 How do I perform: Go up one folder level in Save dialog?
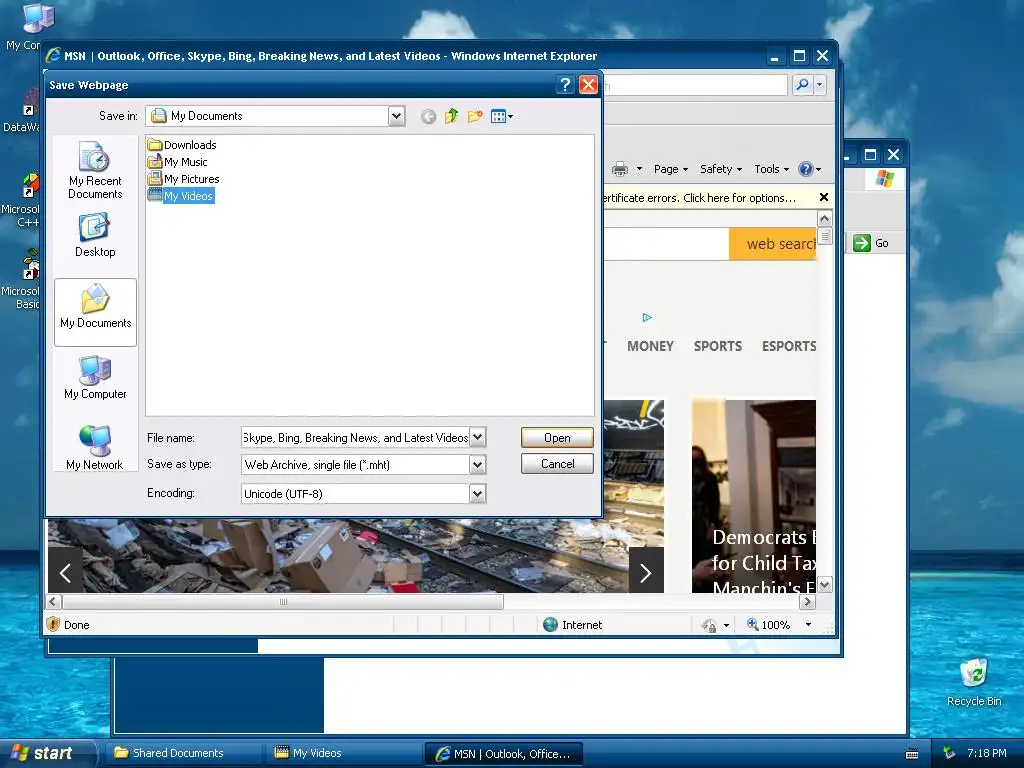(x=451, y=116)
